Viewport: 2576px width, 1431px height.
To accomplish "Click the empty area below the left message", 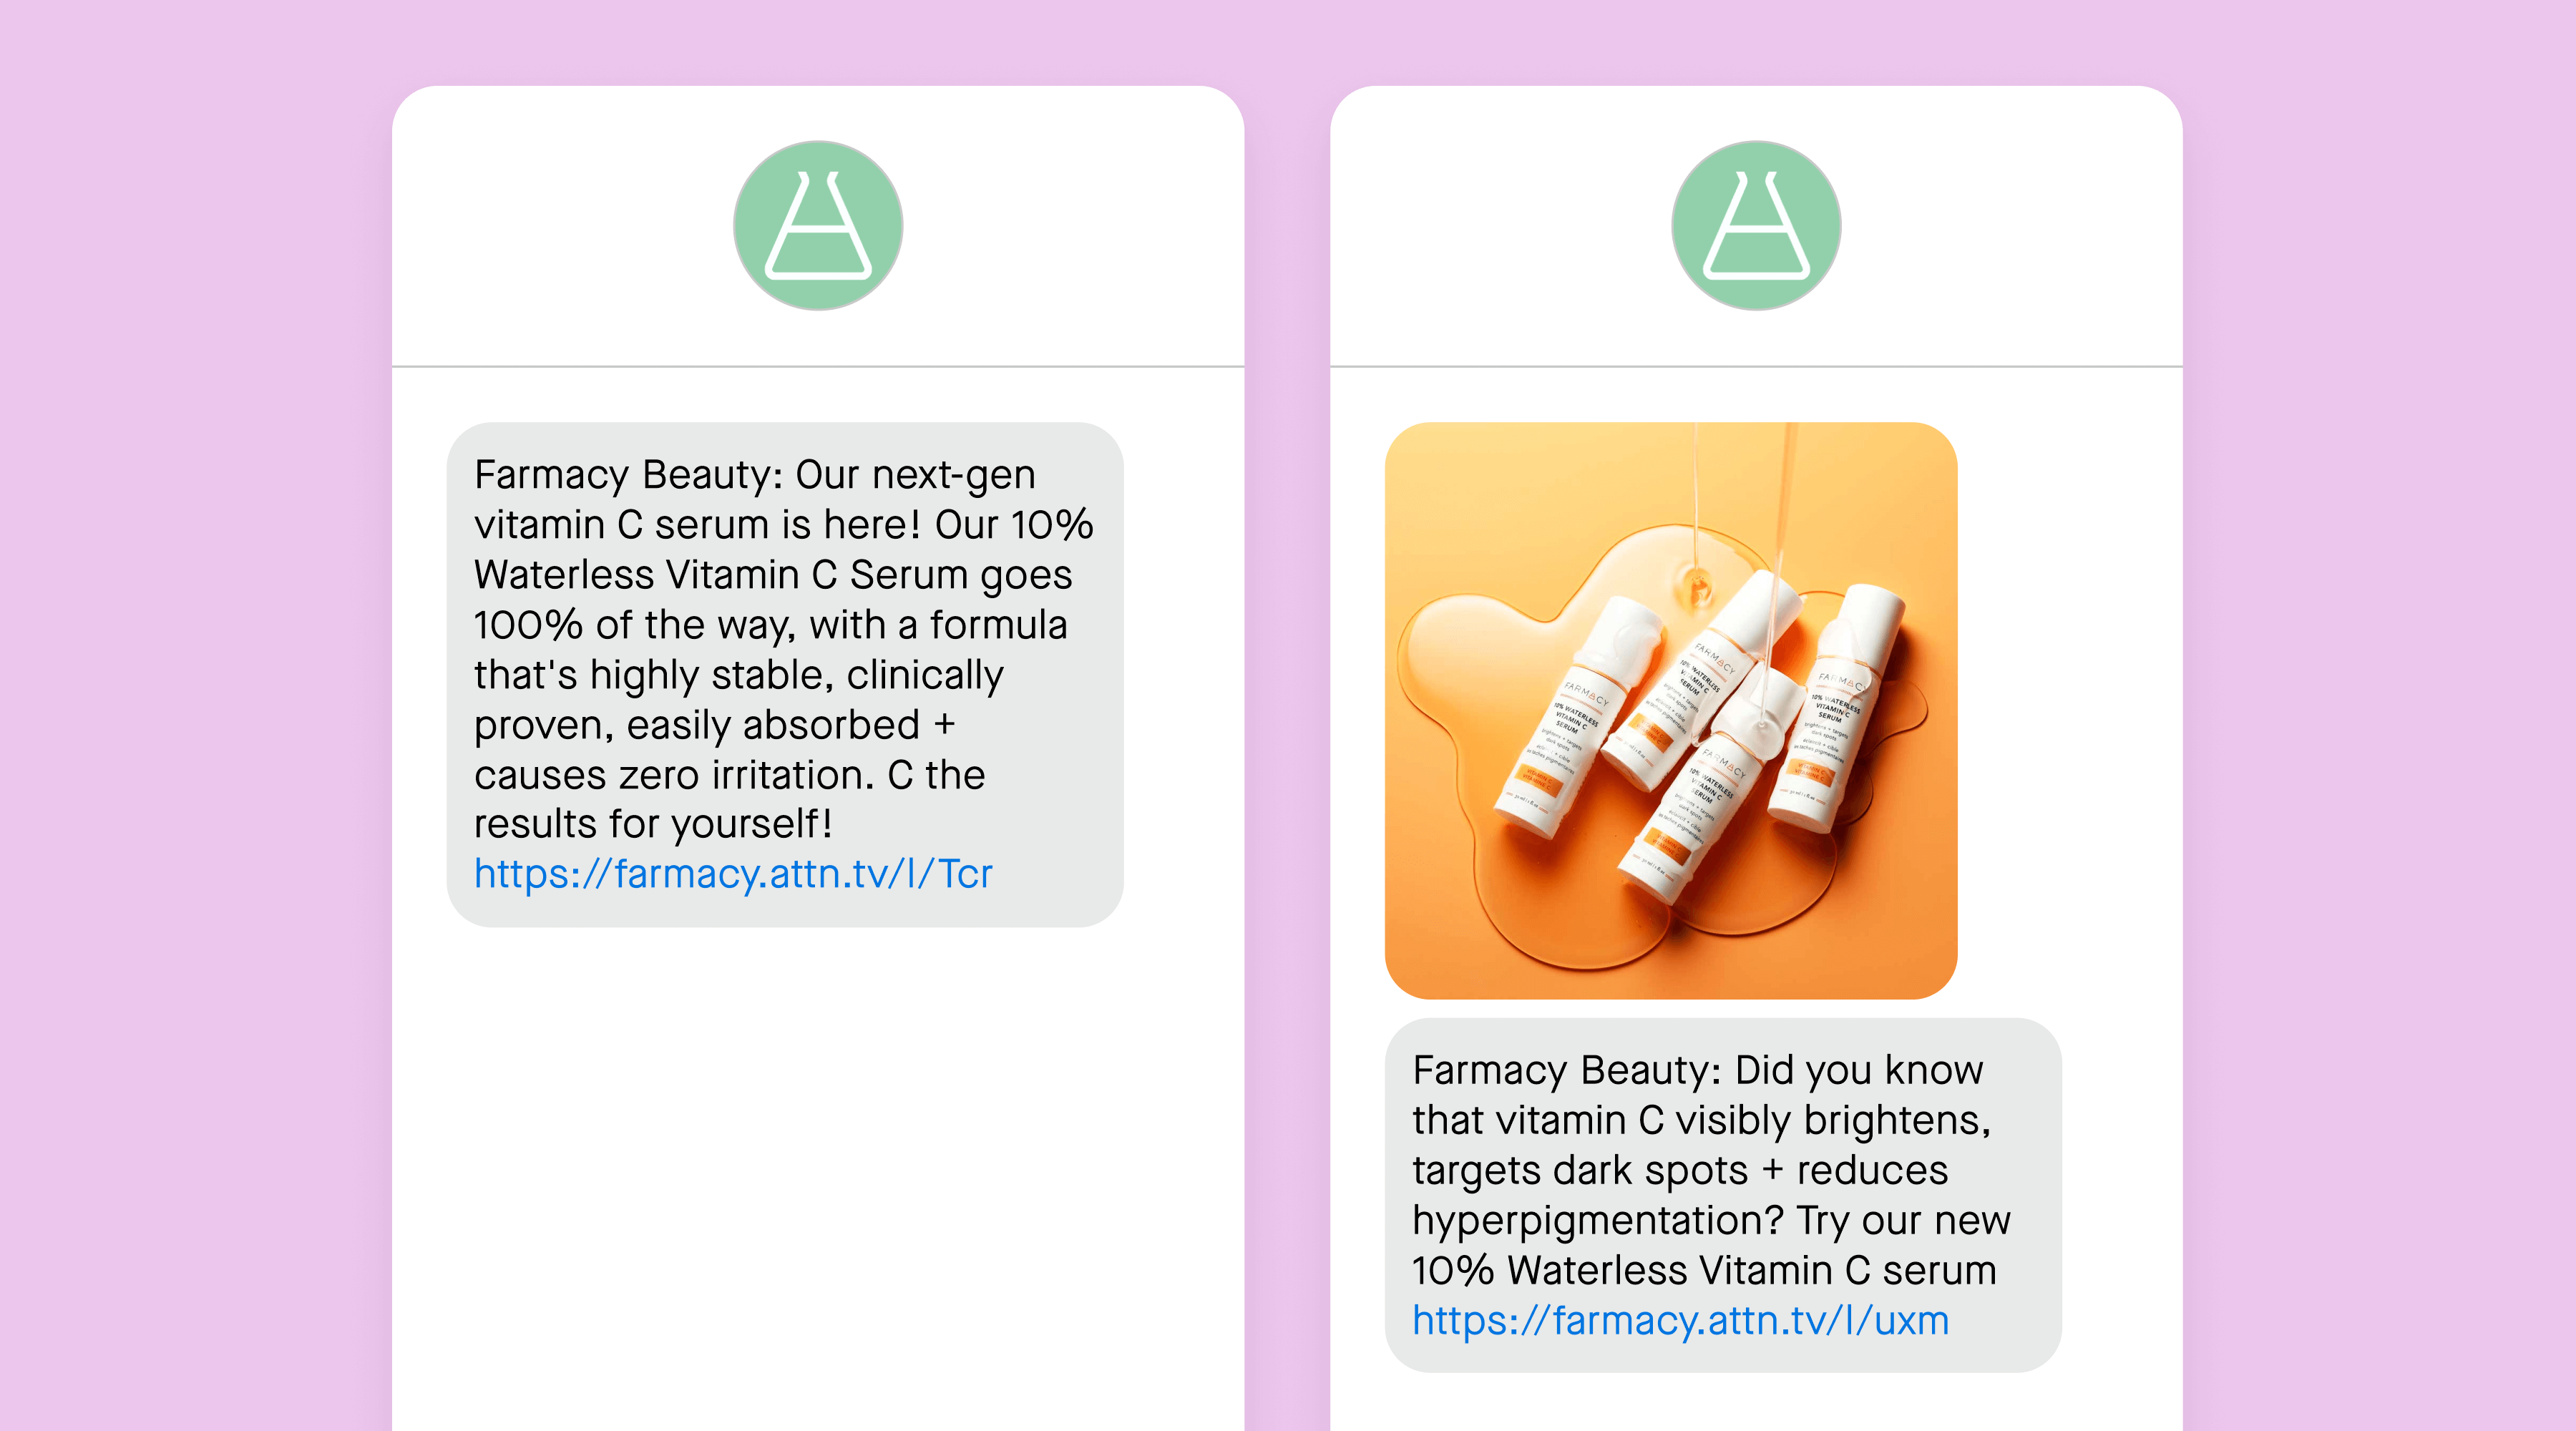I will (x=818, y=1180).
